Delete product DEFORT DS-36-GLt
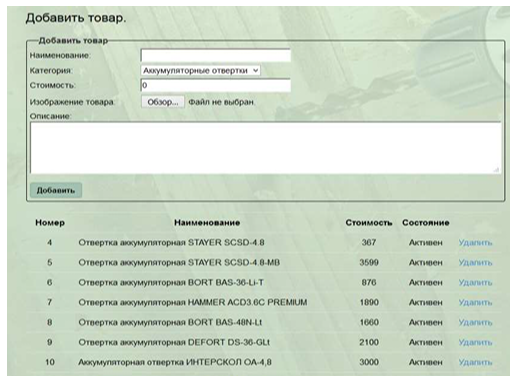The width and height of the screenshot is (519, 384). click(475, 342)
